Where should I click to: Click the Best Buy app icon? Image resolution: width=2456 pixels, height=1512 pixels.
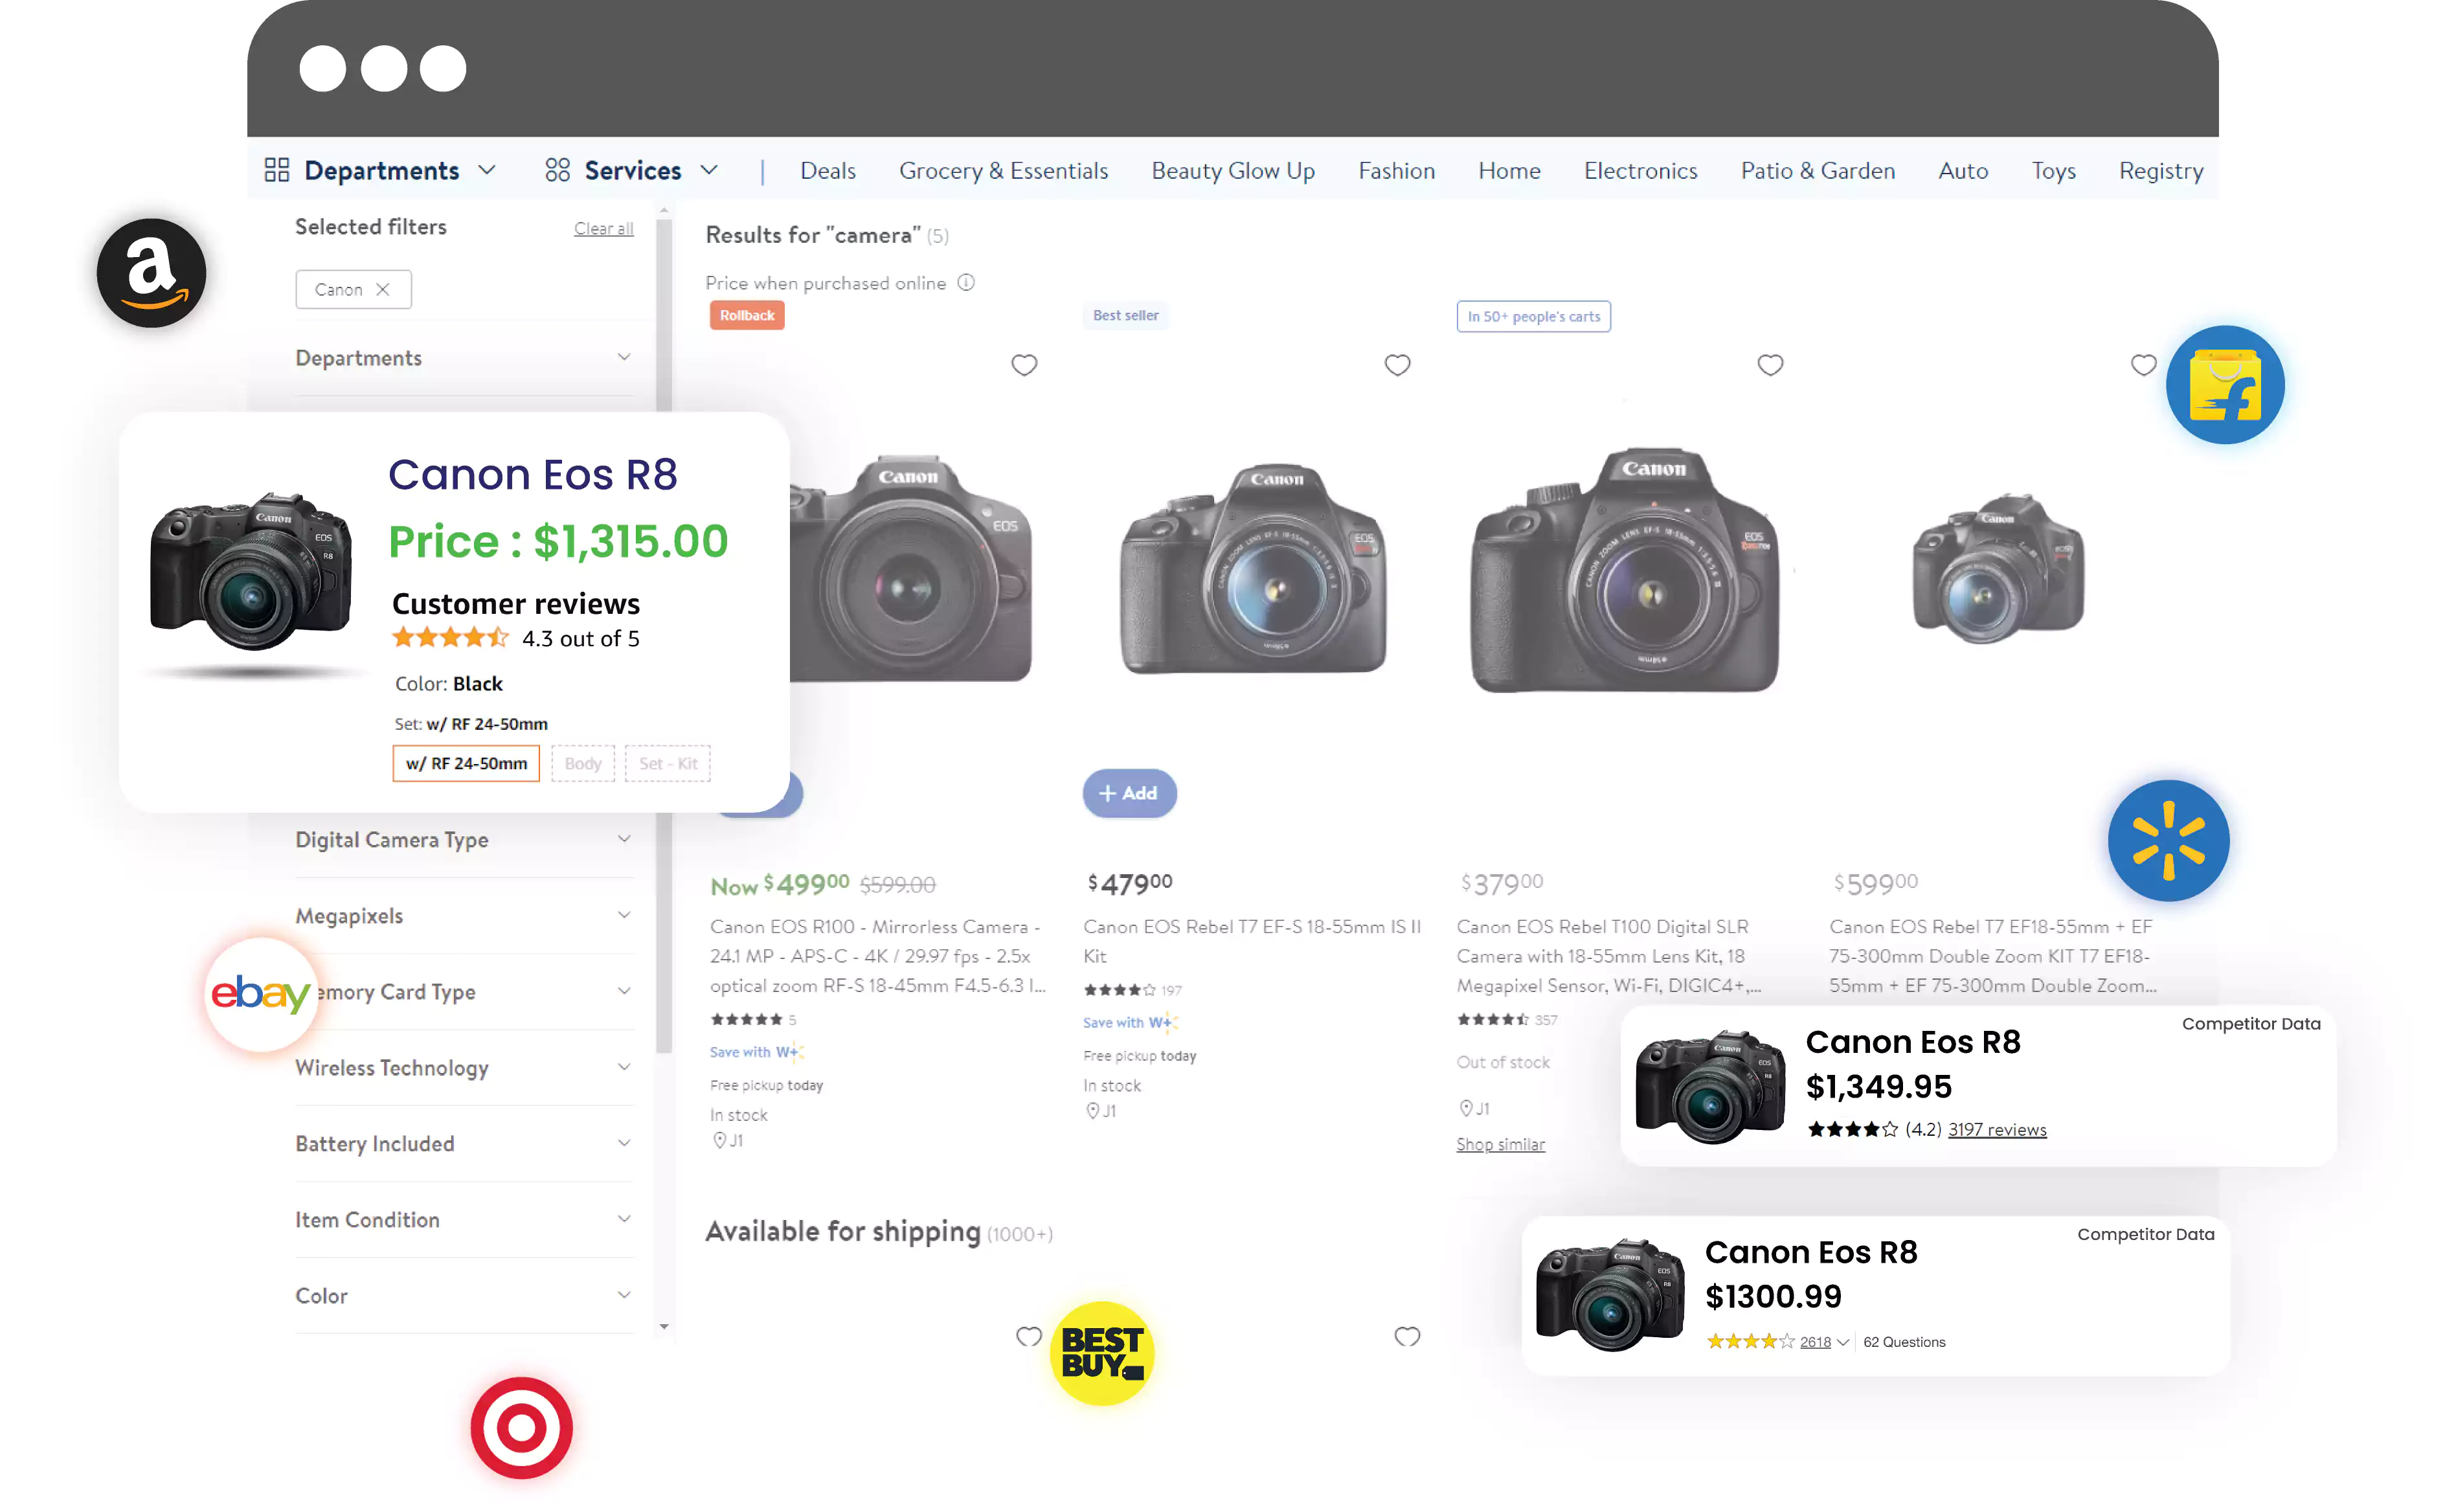tap(1105, 1351)
